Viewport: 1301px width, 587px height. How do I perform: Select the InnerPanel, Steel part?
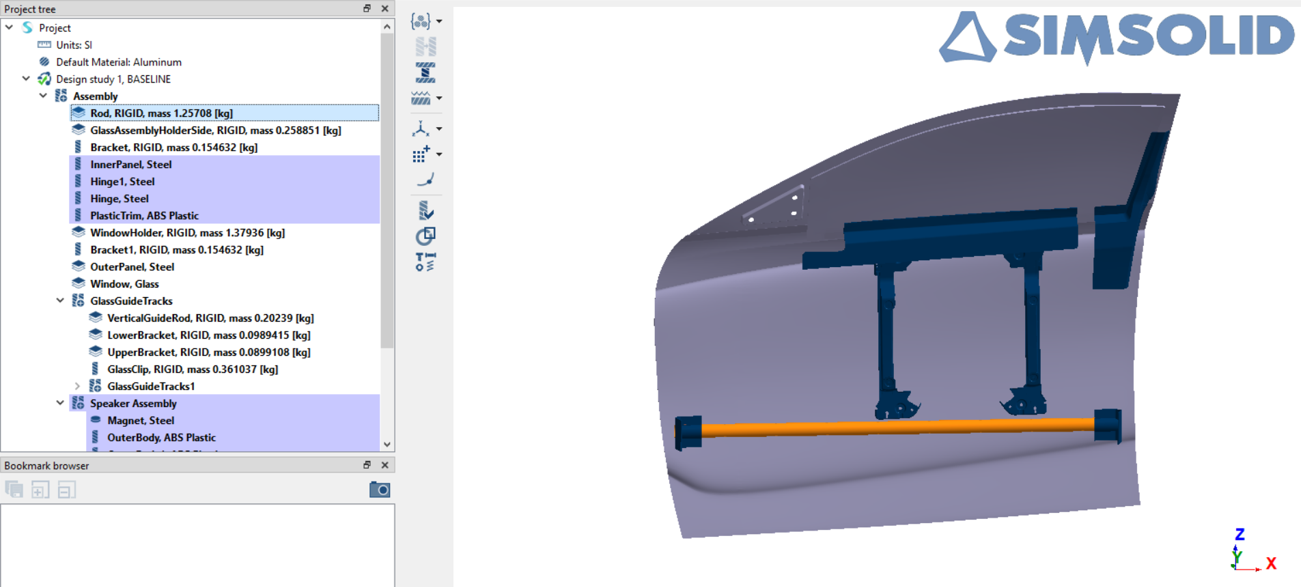coord(131,164)
